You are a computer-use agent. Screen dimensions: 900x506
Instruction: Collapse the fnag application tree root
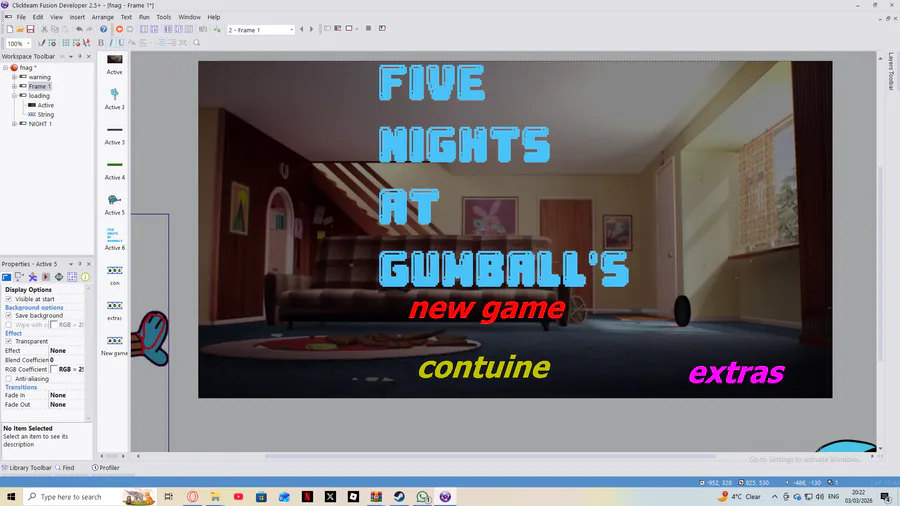(6, 68)
